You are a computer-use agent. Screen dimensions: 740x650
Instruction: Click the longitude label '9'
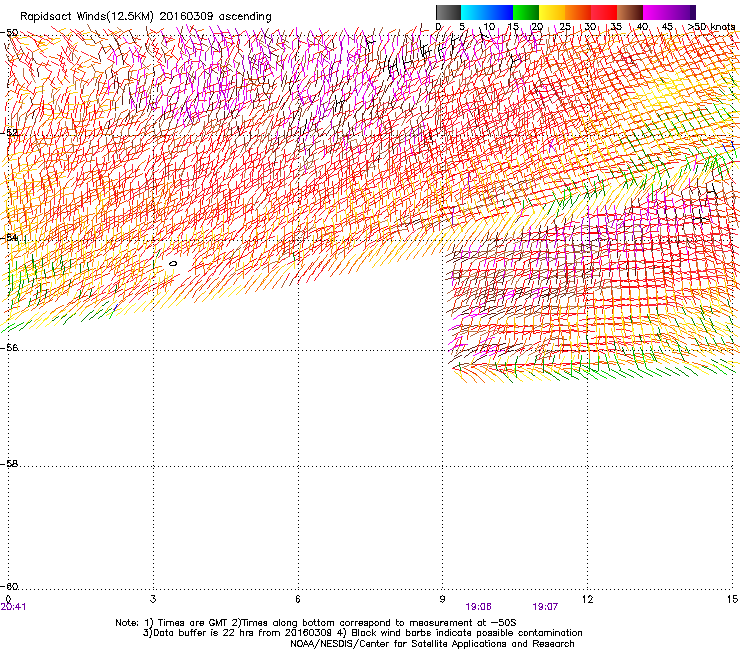point(442,599)
